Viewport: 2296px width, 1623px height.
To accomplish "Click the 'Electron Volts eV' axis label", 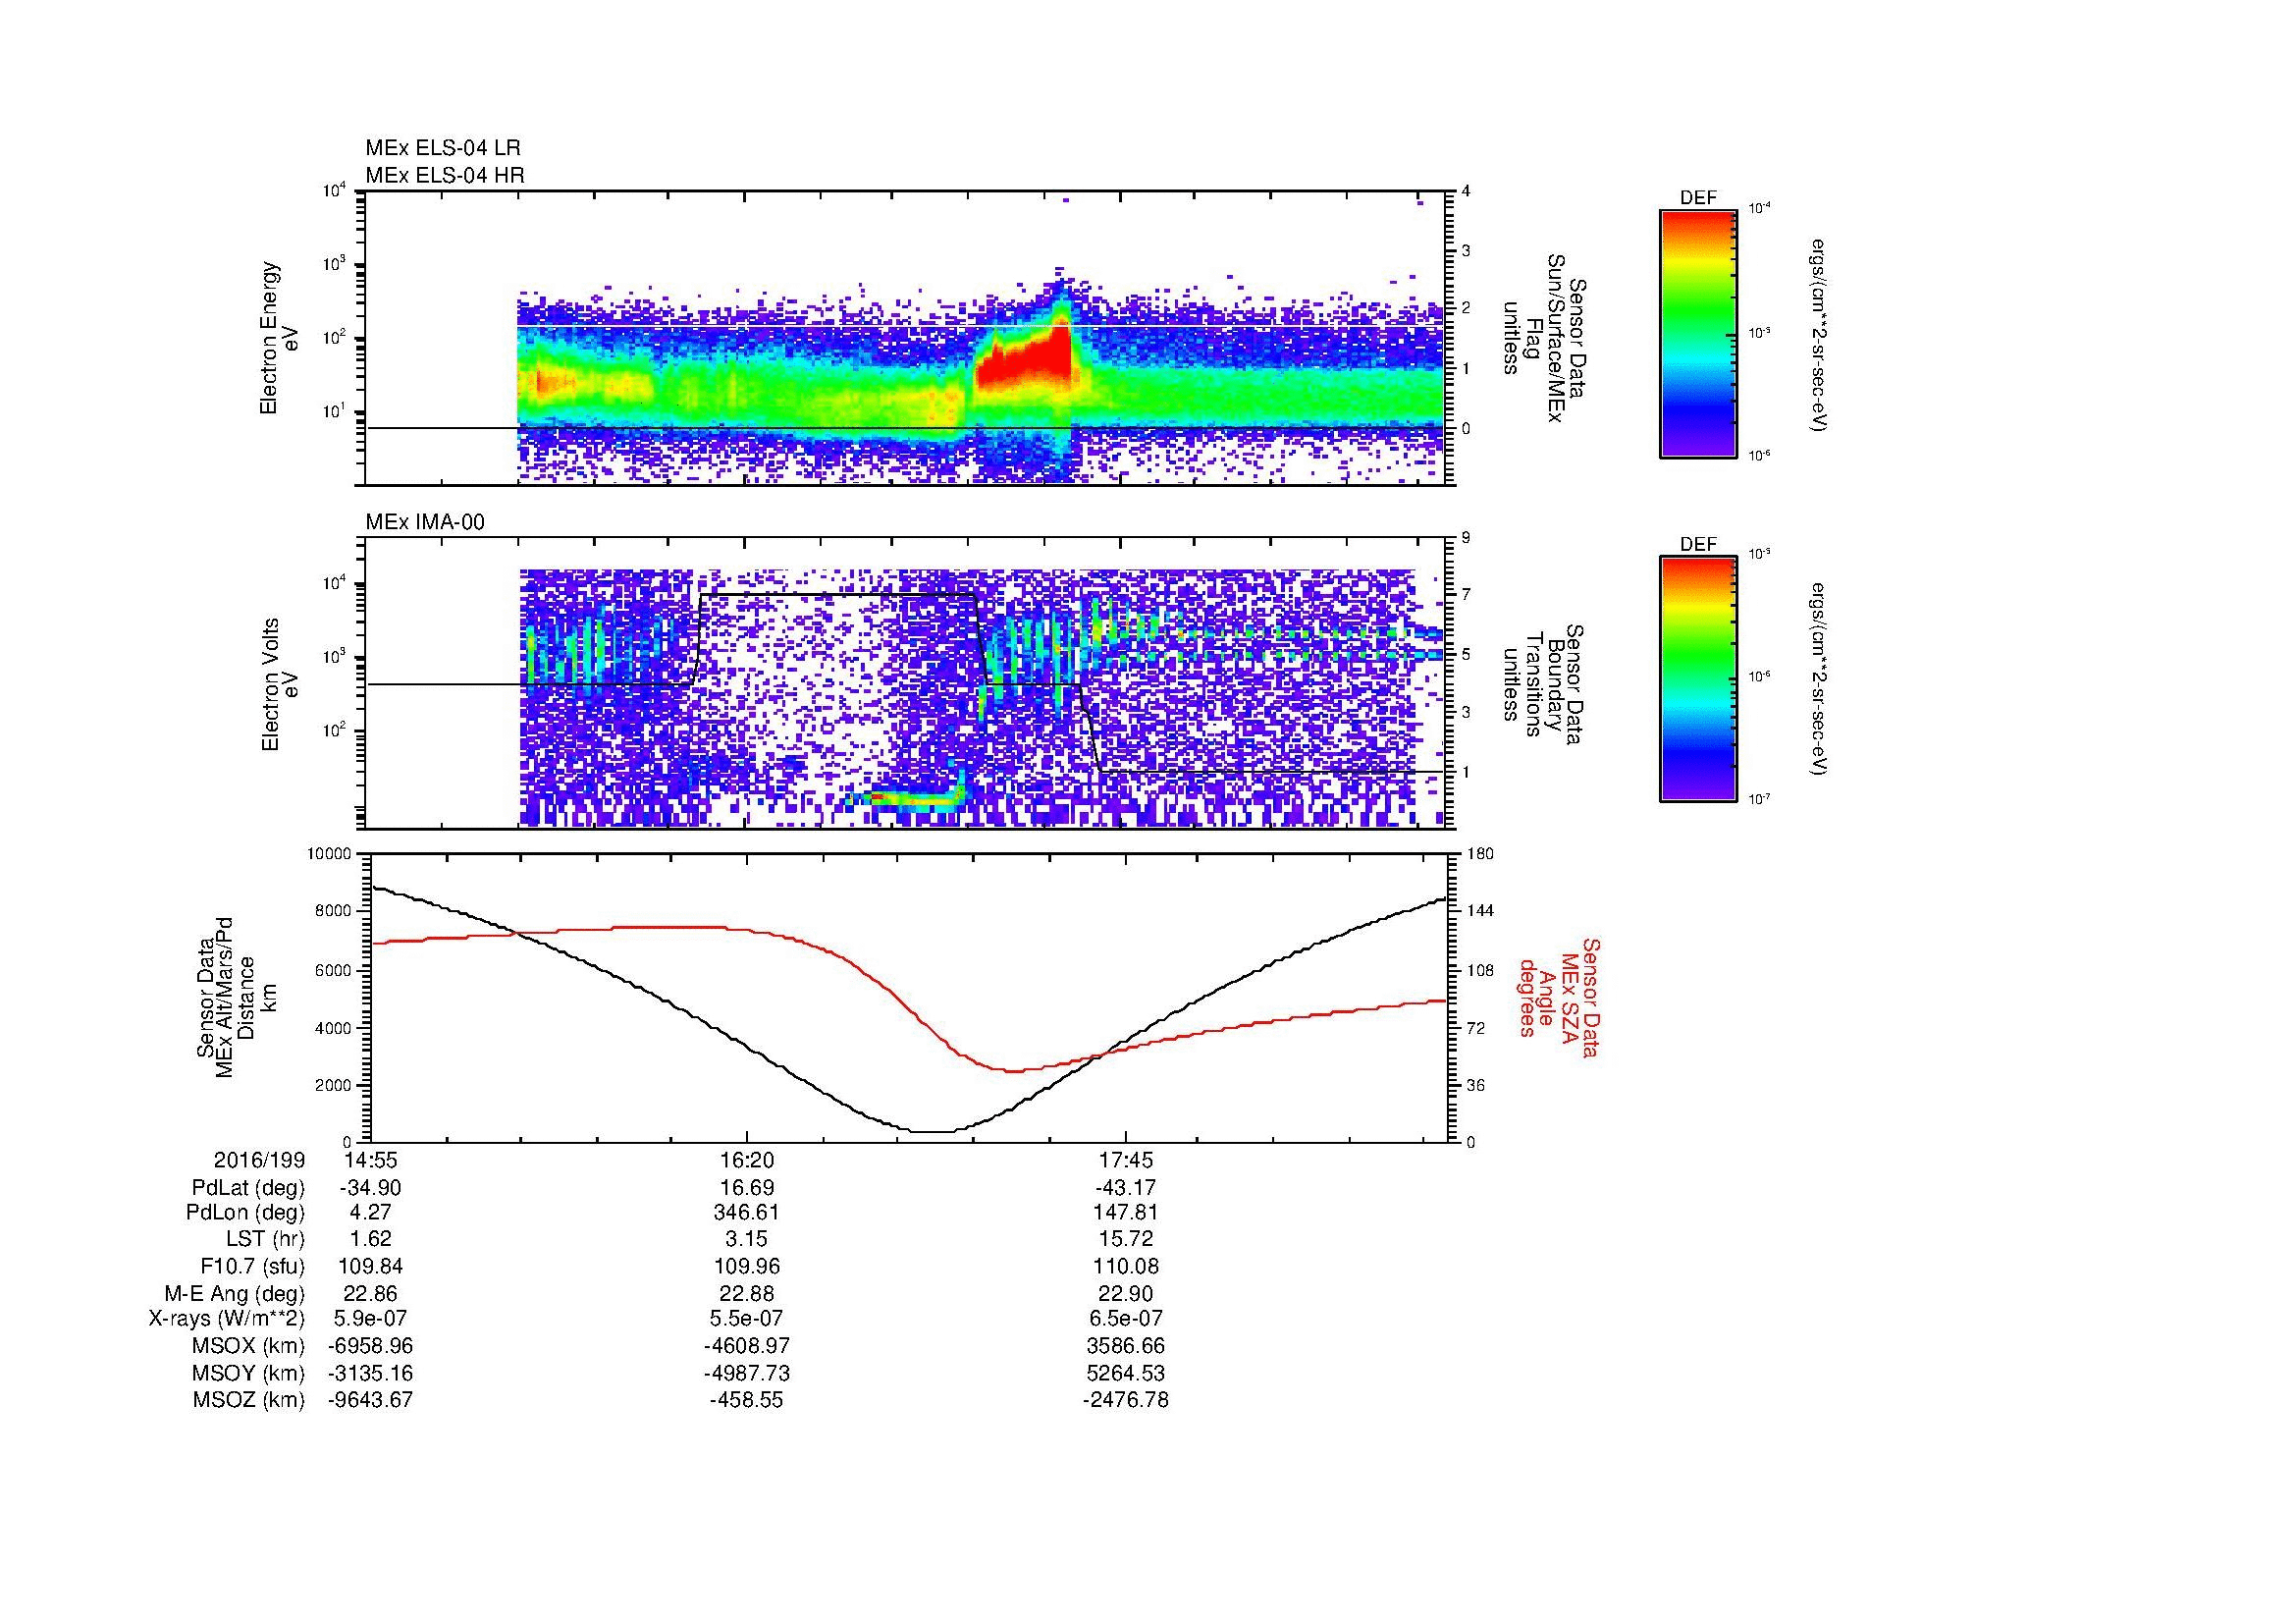I will (280, 684).
